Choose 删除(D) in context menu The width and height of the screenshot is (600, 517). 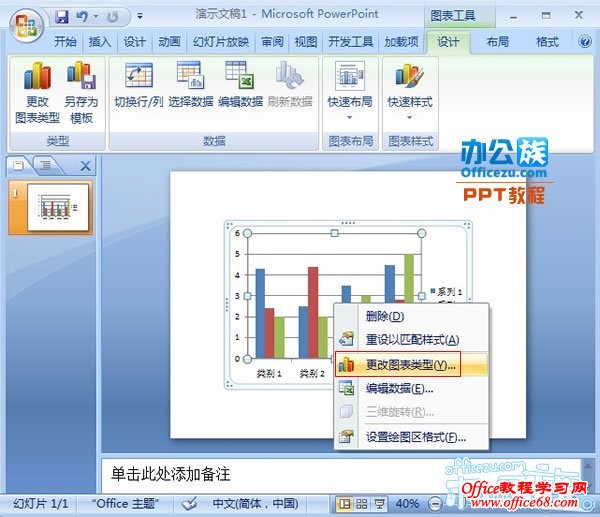point(411,316)
